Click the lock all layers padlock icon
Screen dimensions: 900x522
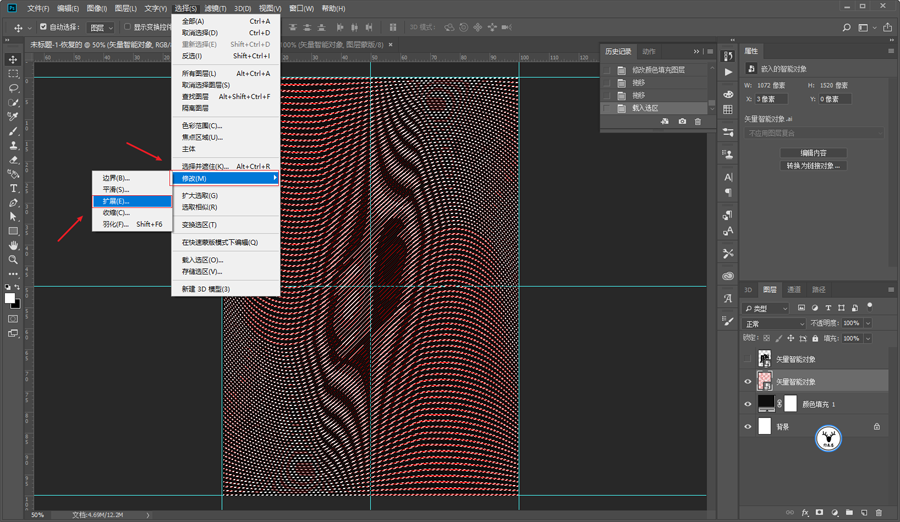[x=815, y=339]
